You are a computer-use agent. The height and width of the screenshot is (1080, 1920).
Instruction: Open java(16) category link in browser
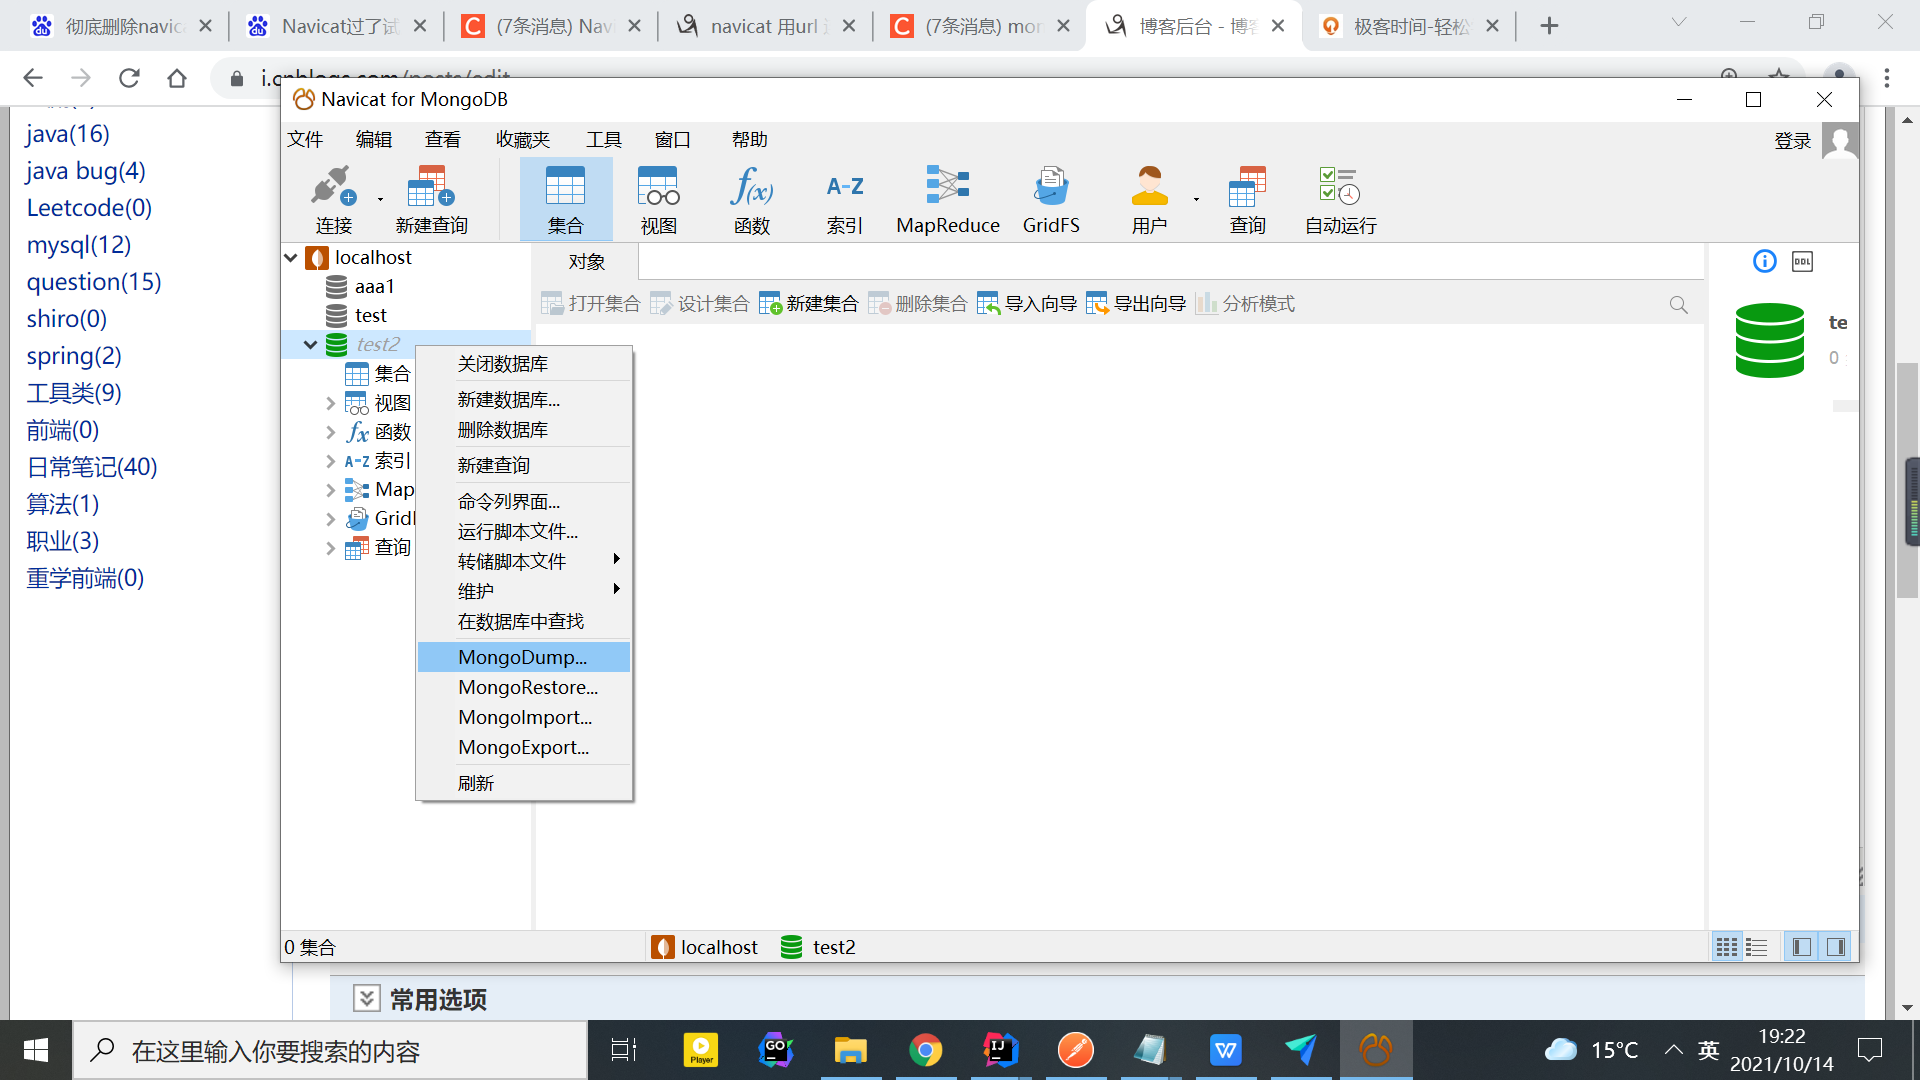pyautogui.click(x=67, y=134)
